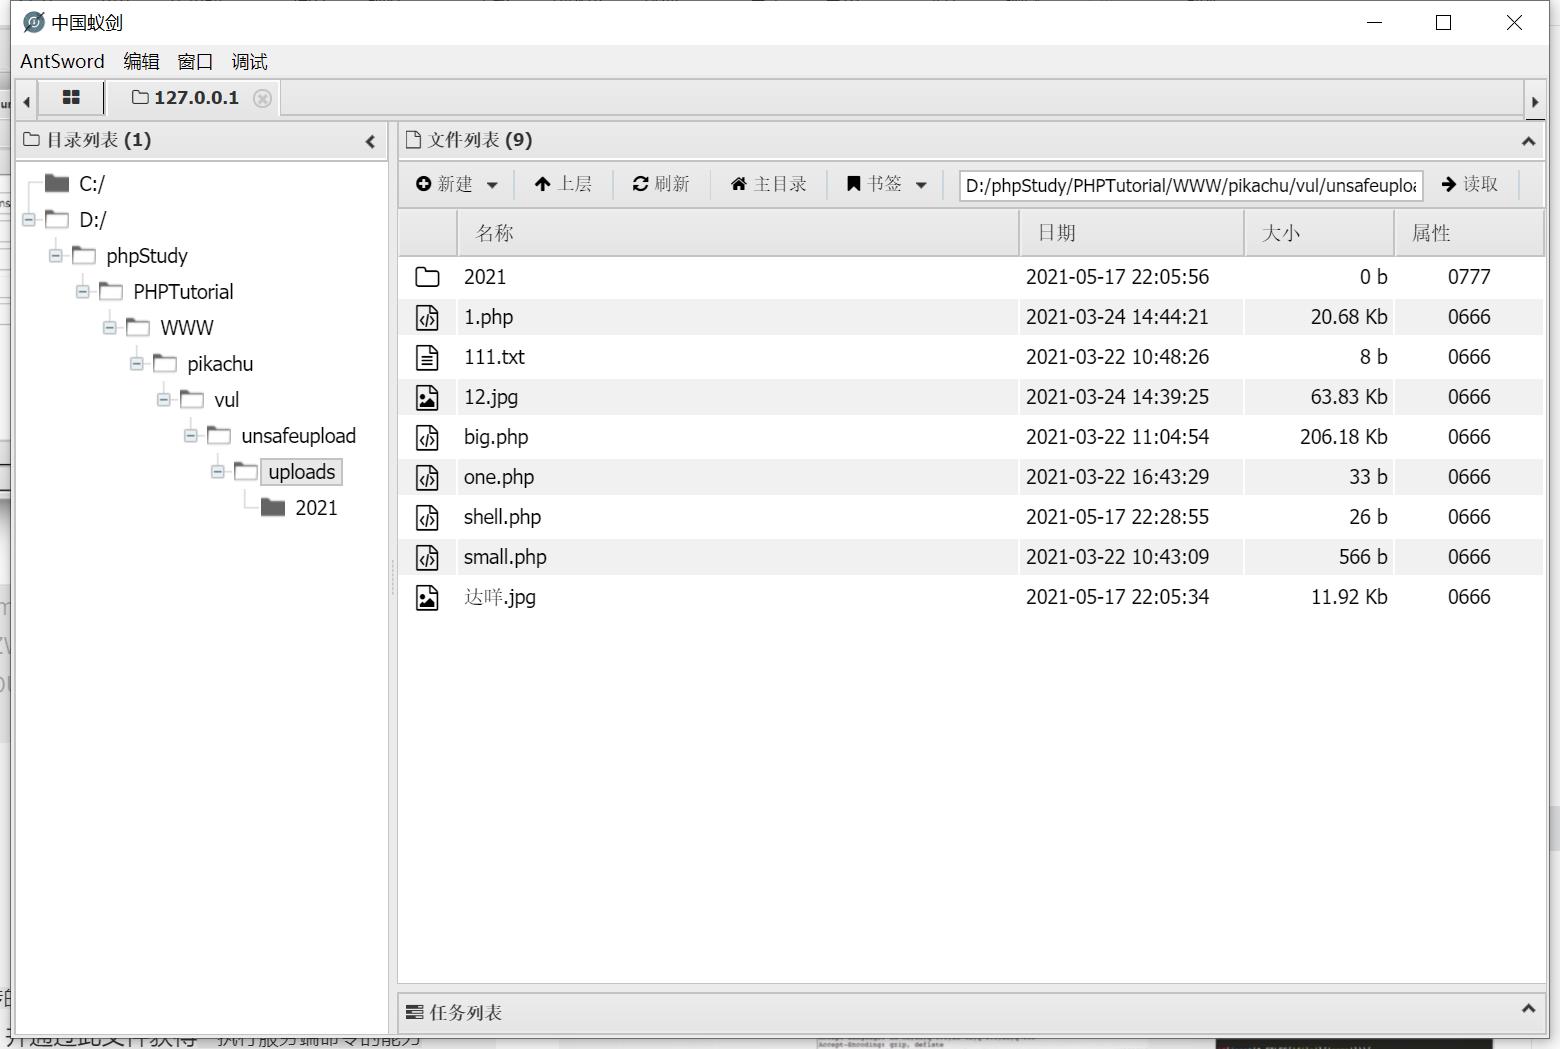This screenshot has width=1560, height=1049.
Task: Click the 12.jpg image file icon
Action: coord(427,397)
